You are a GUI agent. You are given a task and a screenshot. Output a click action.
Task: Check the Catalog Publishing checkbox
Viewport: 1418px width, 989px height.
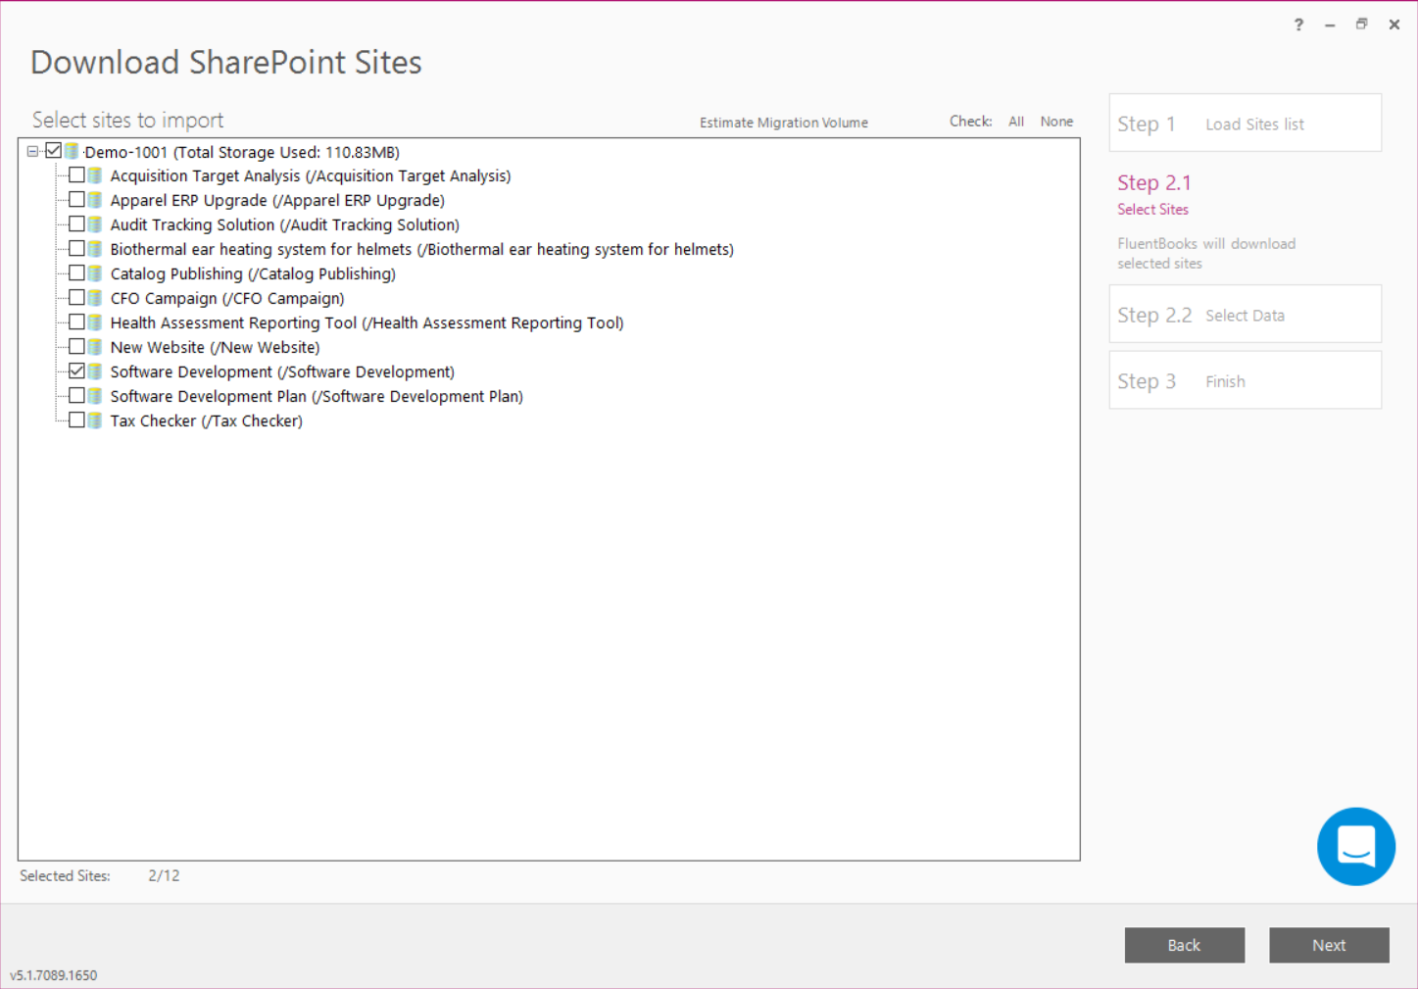tap(77, 273)
